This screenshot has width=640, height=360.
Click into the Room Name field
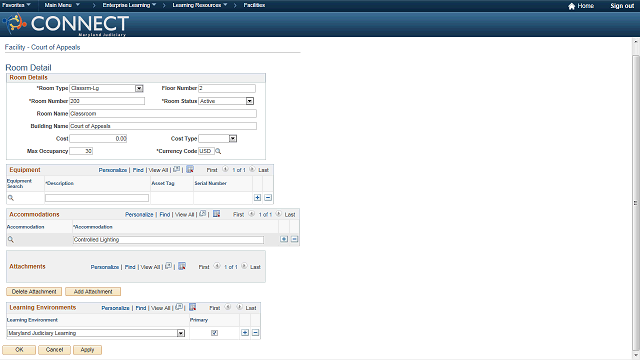[163, 113]
